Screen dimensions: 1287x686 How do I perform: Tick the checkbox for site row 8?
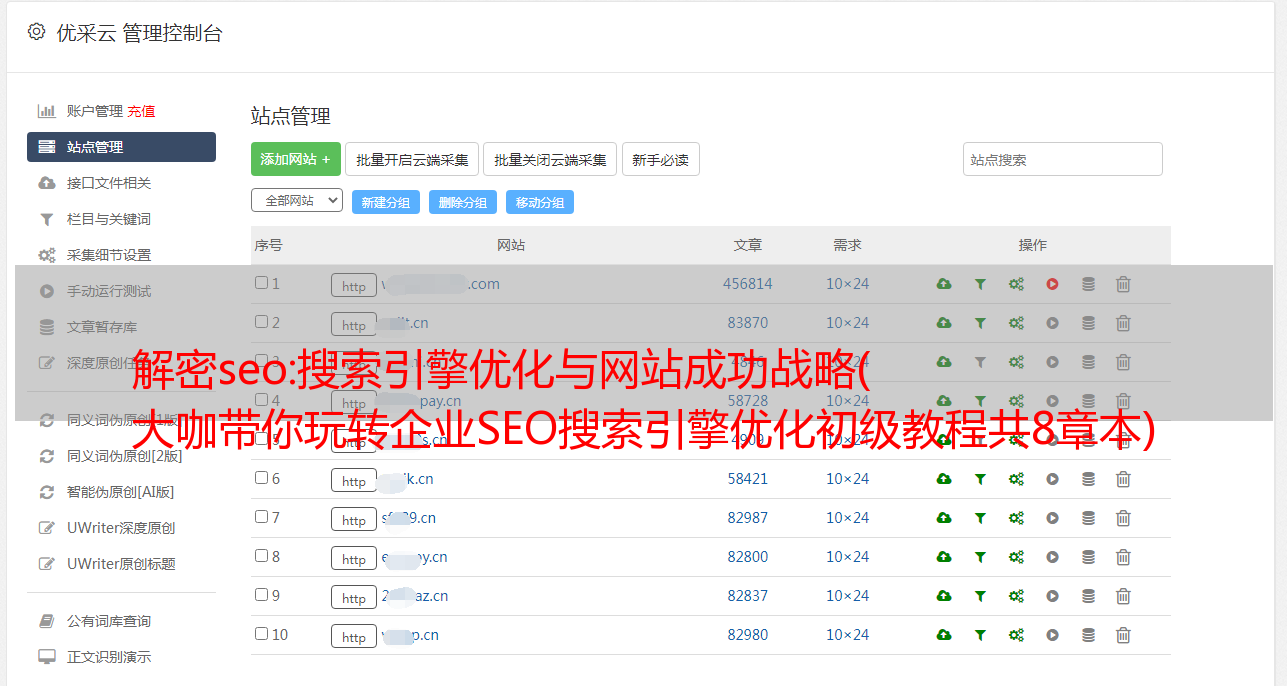coord(261,556)
